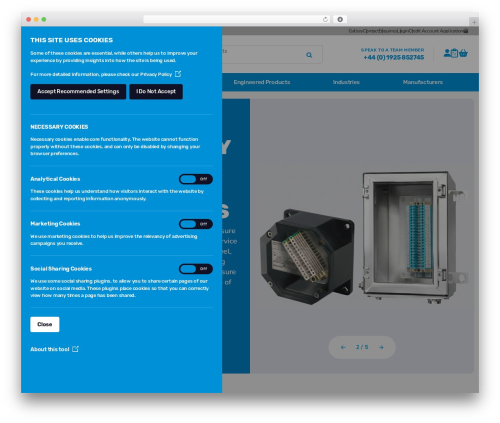Click the Analytical Cookies label

pyautogui.click(x=55, y=179)
